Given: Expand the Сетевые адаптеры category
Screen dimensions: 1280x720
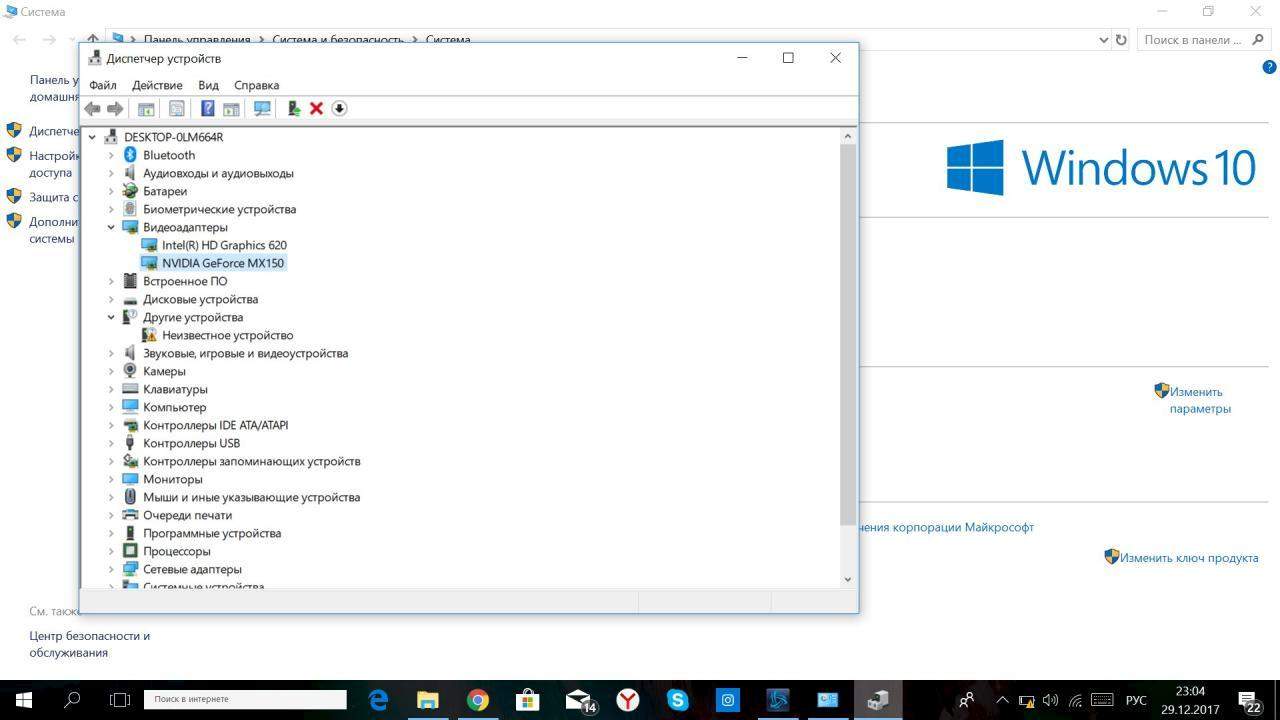Looking at the screenshot, I should point(111,569).
